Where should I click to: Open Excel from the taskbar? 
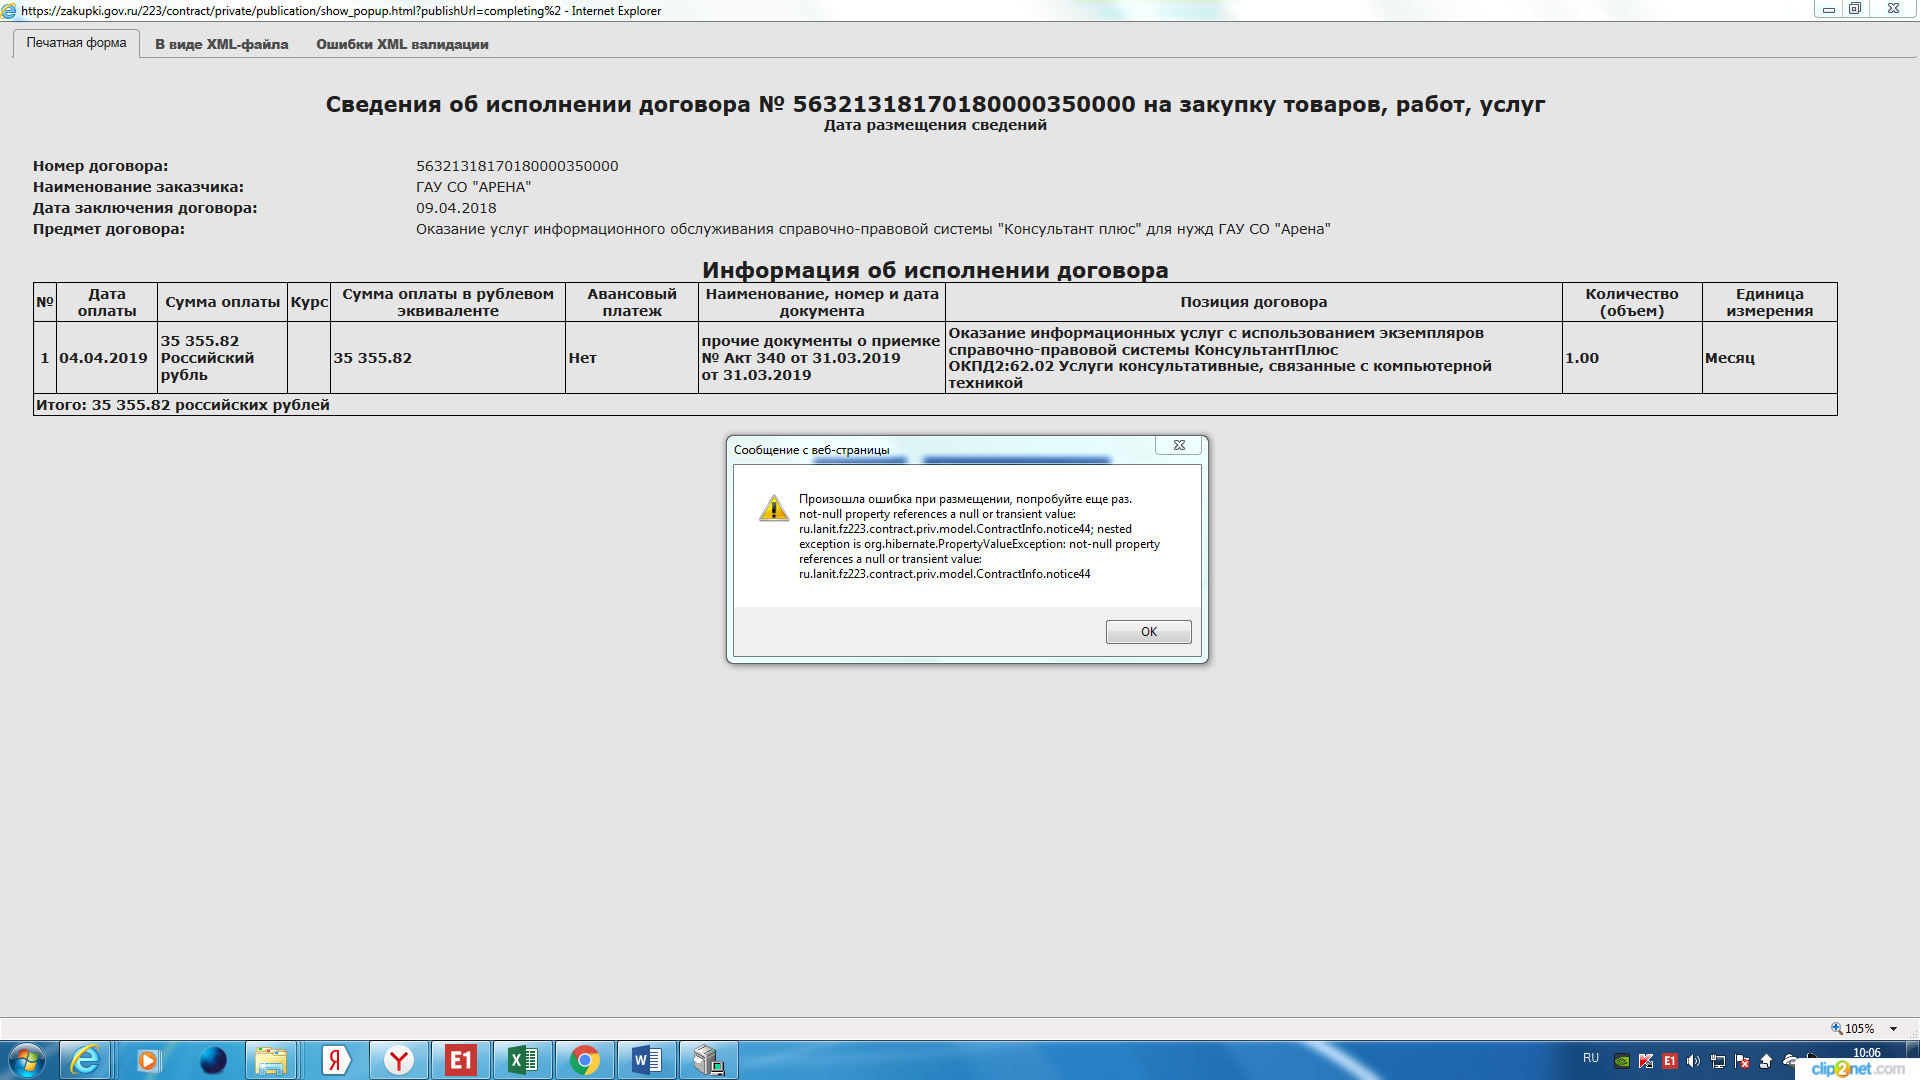point(523,1060)
